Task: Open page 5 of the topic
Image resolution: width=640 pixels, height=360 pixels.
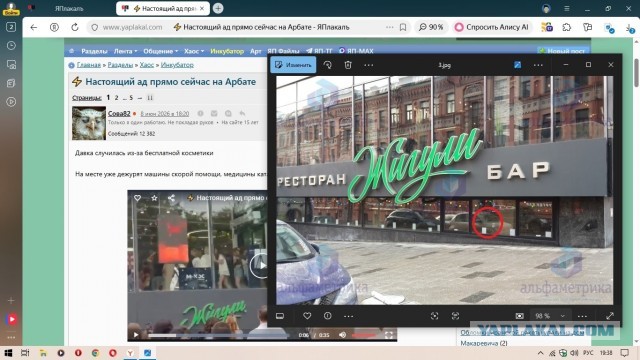Action: 131,98
